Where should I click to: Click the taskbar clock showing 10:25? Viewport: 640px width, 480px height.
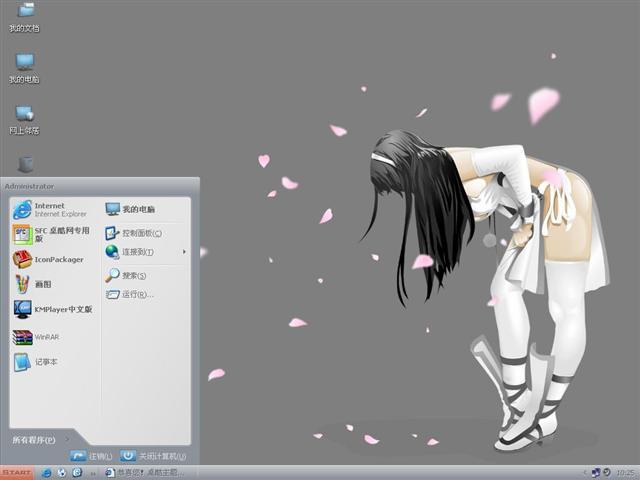tap(625, 473)
